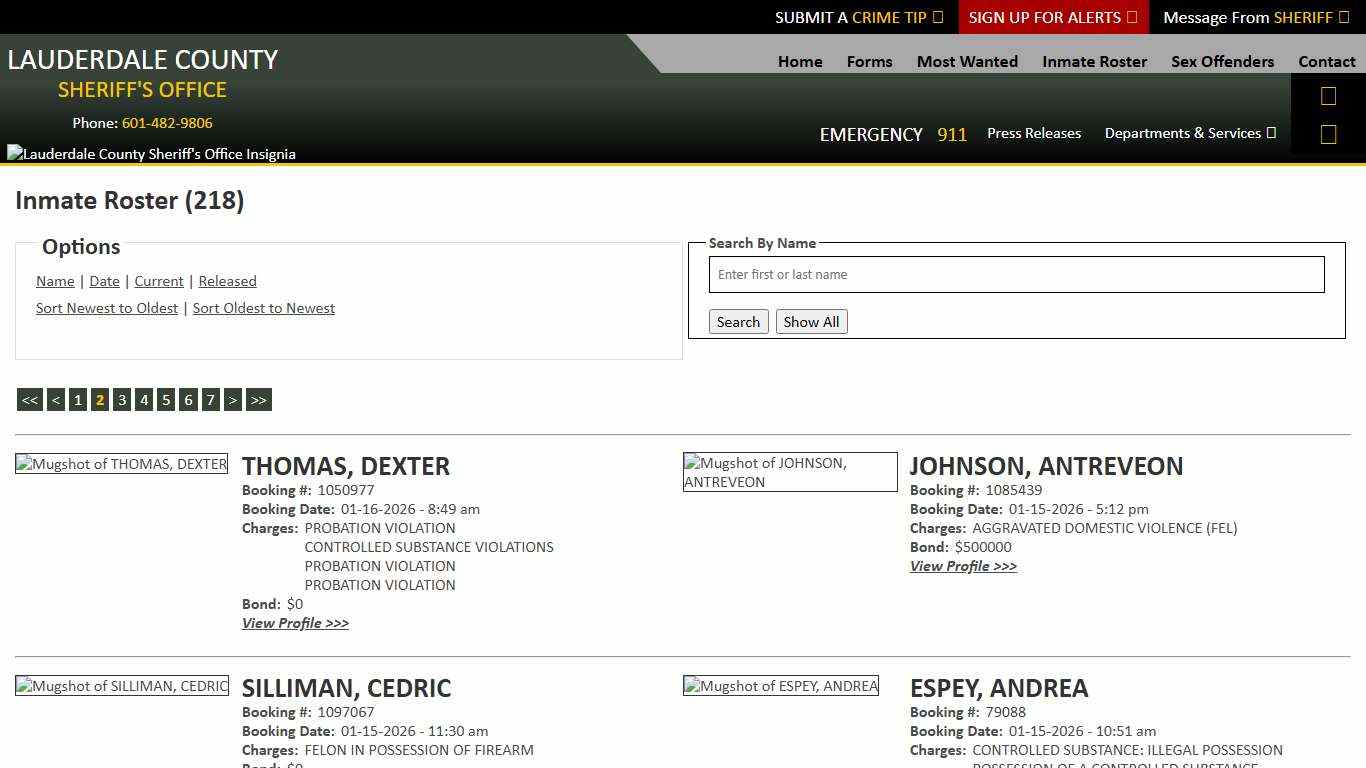Call the phone number 601-482-9806
Screen dimensions: 1366x768
(x=167, y=122)
